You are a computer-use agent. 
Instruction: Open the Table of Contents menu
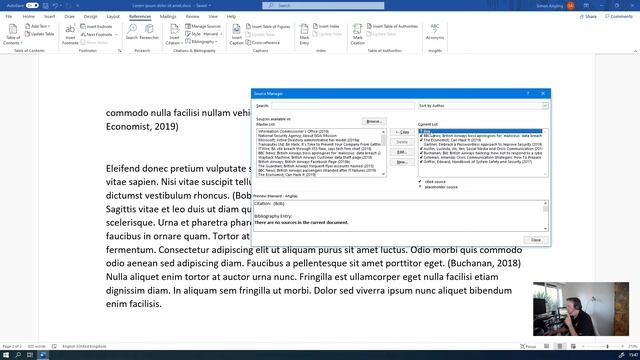(13, 34)
